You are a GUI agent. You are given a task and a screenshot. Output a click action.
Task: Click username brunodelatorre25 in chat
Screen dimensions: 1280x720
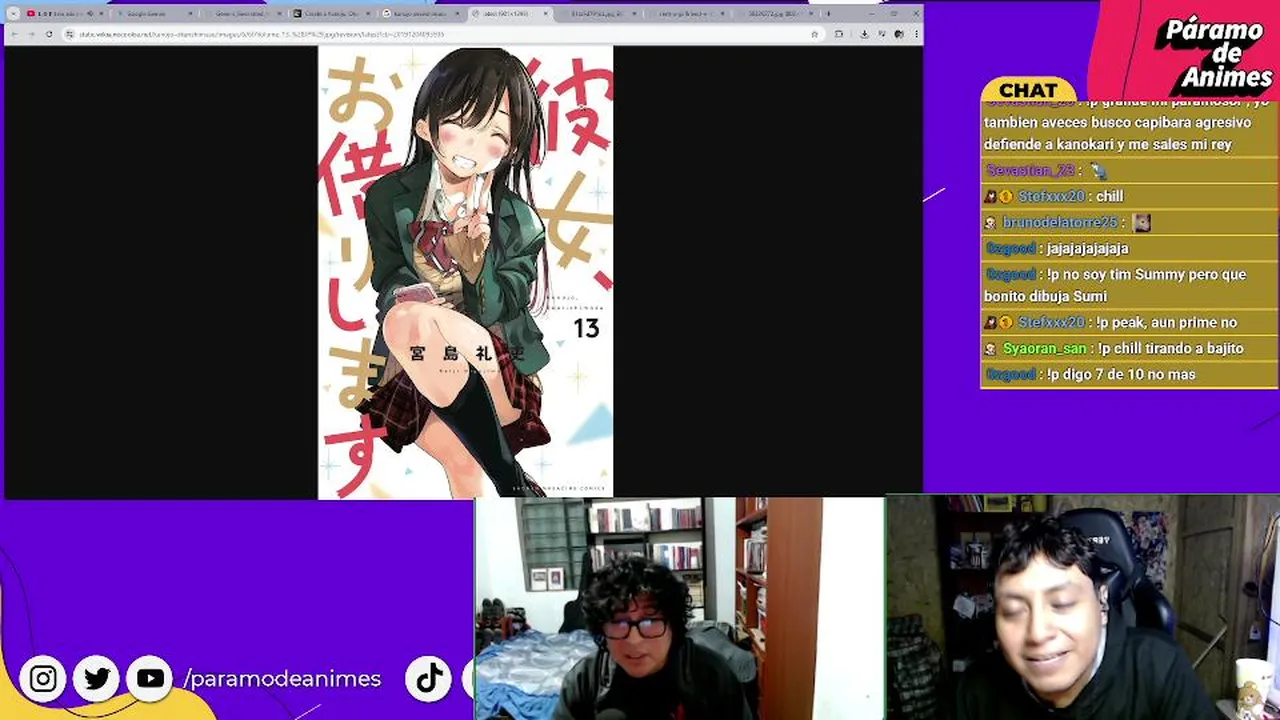[x=1059, y=222]
